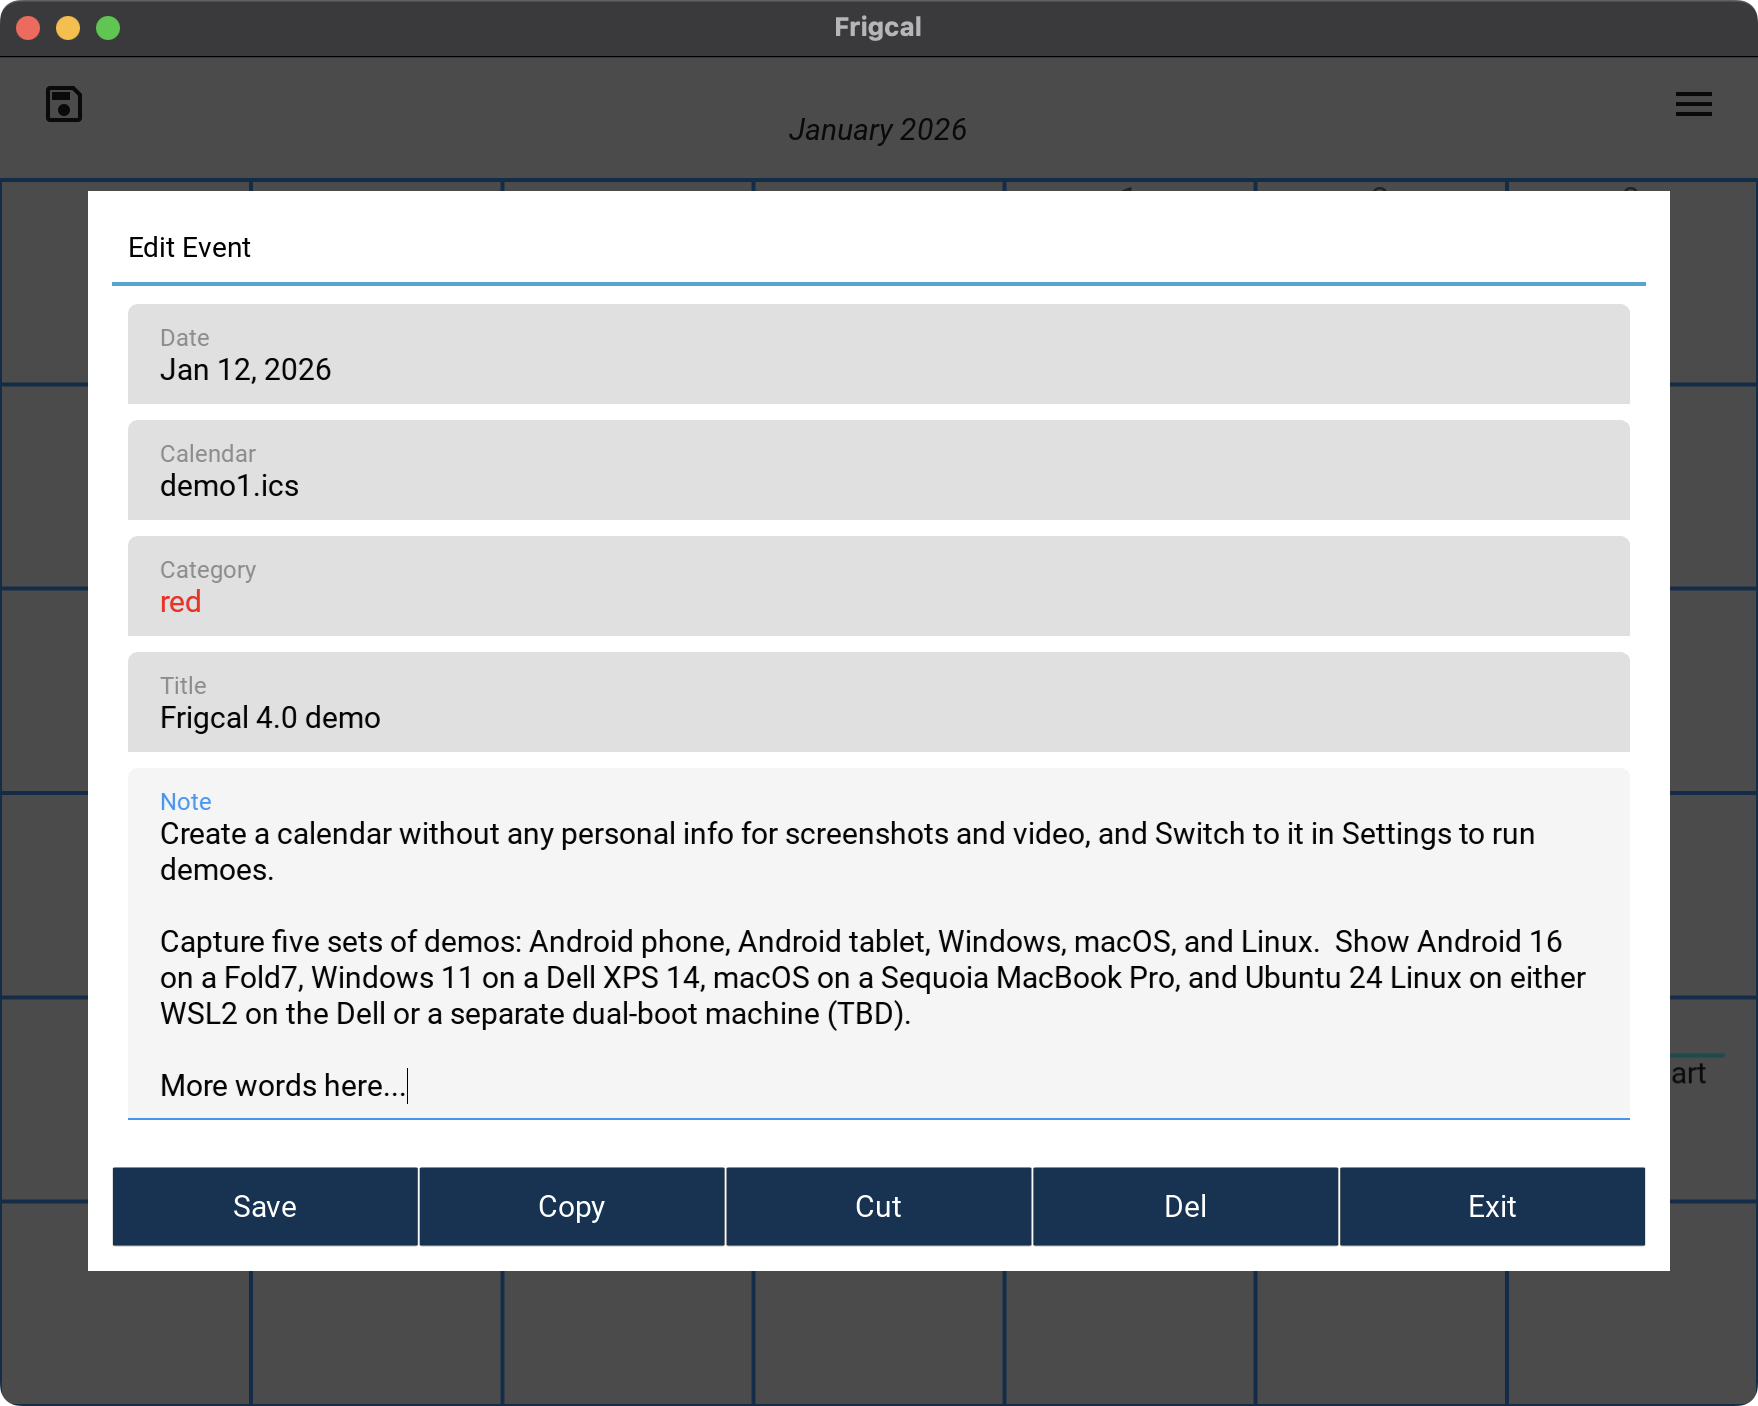Image resolution: width=1758 pixels, height=1406 pixels.
Task: Open the Calendar selector demo1.ics
Action: 879,470
